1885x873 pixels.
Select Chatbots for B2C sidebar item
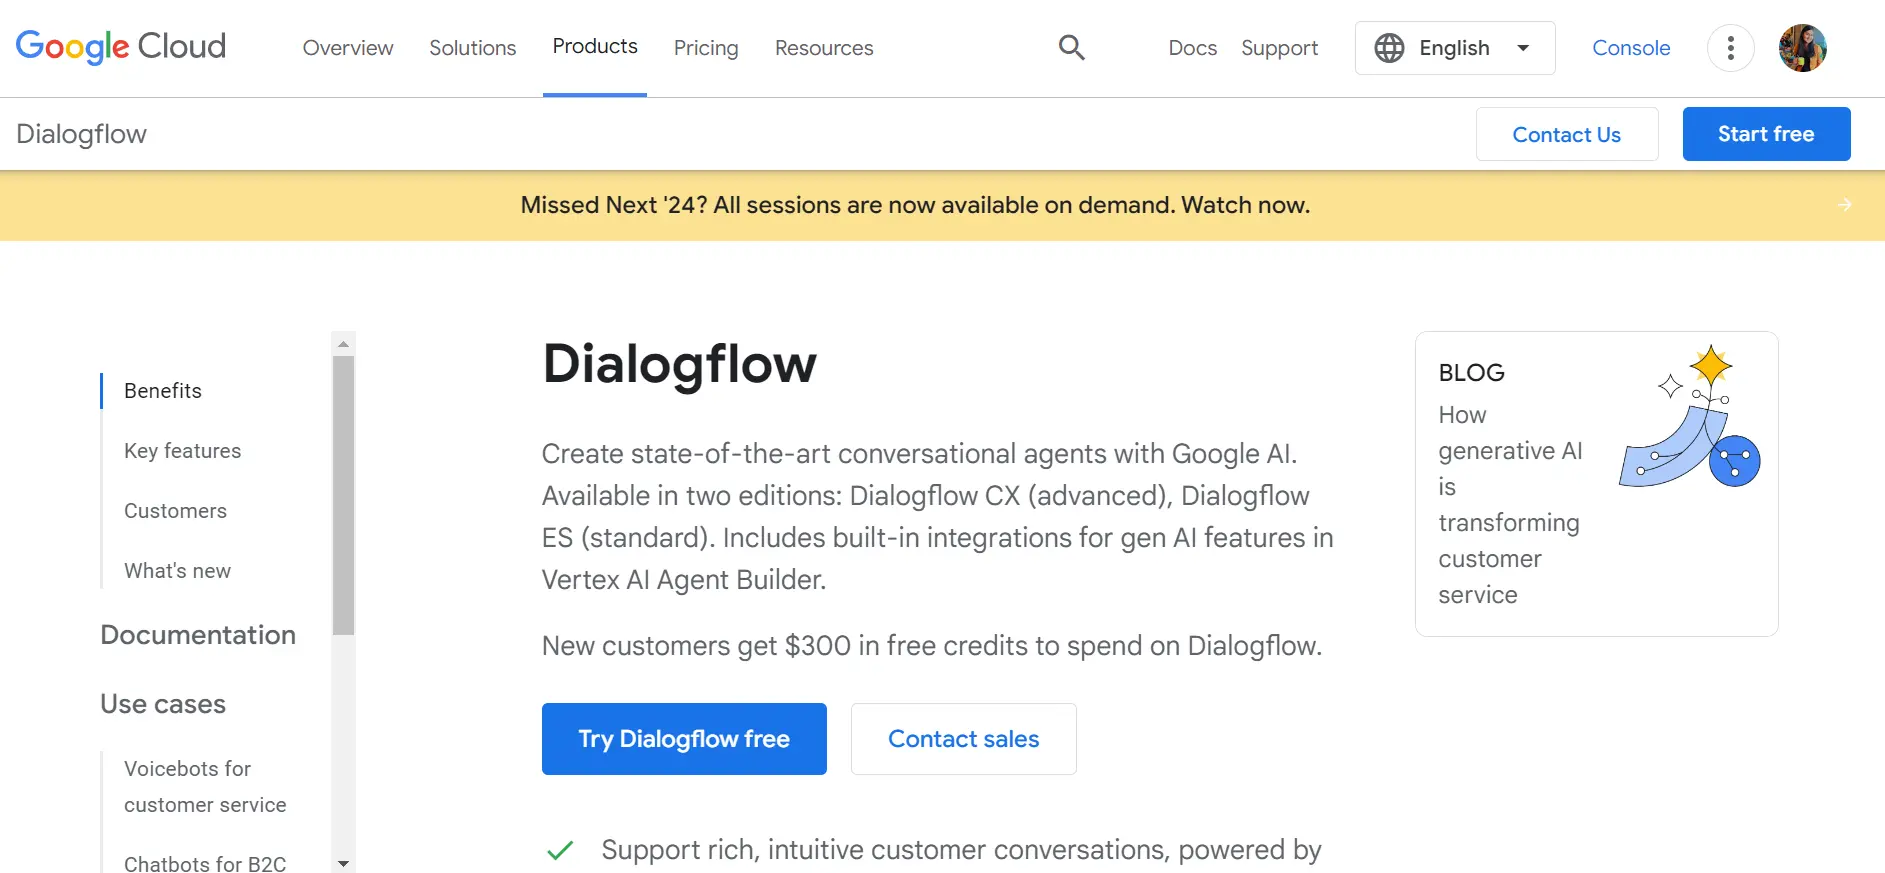pos(205,863)
